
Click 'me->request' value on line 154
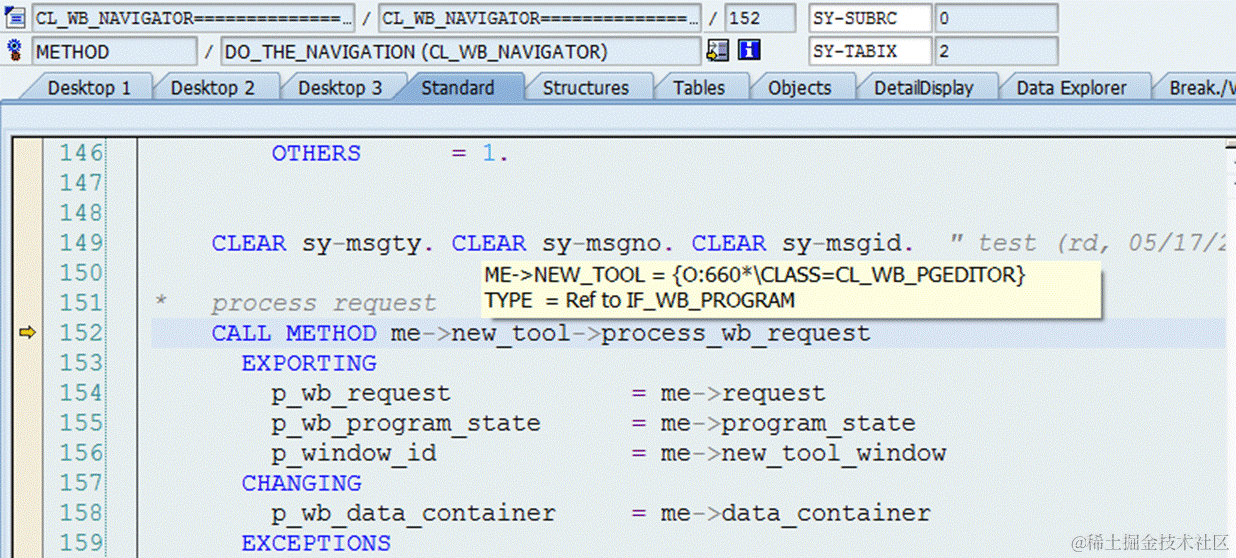743,393
